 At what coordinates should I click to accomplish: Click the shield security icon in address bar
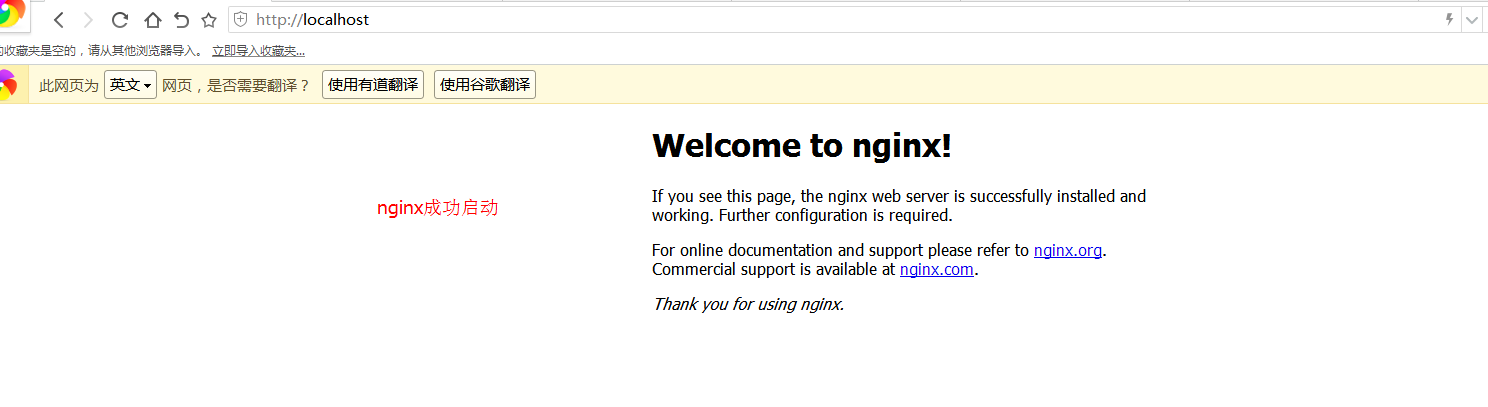[x=240, y=19]
